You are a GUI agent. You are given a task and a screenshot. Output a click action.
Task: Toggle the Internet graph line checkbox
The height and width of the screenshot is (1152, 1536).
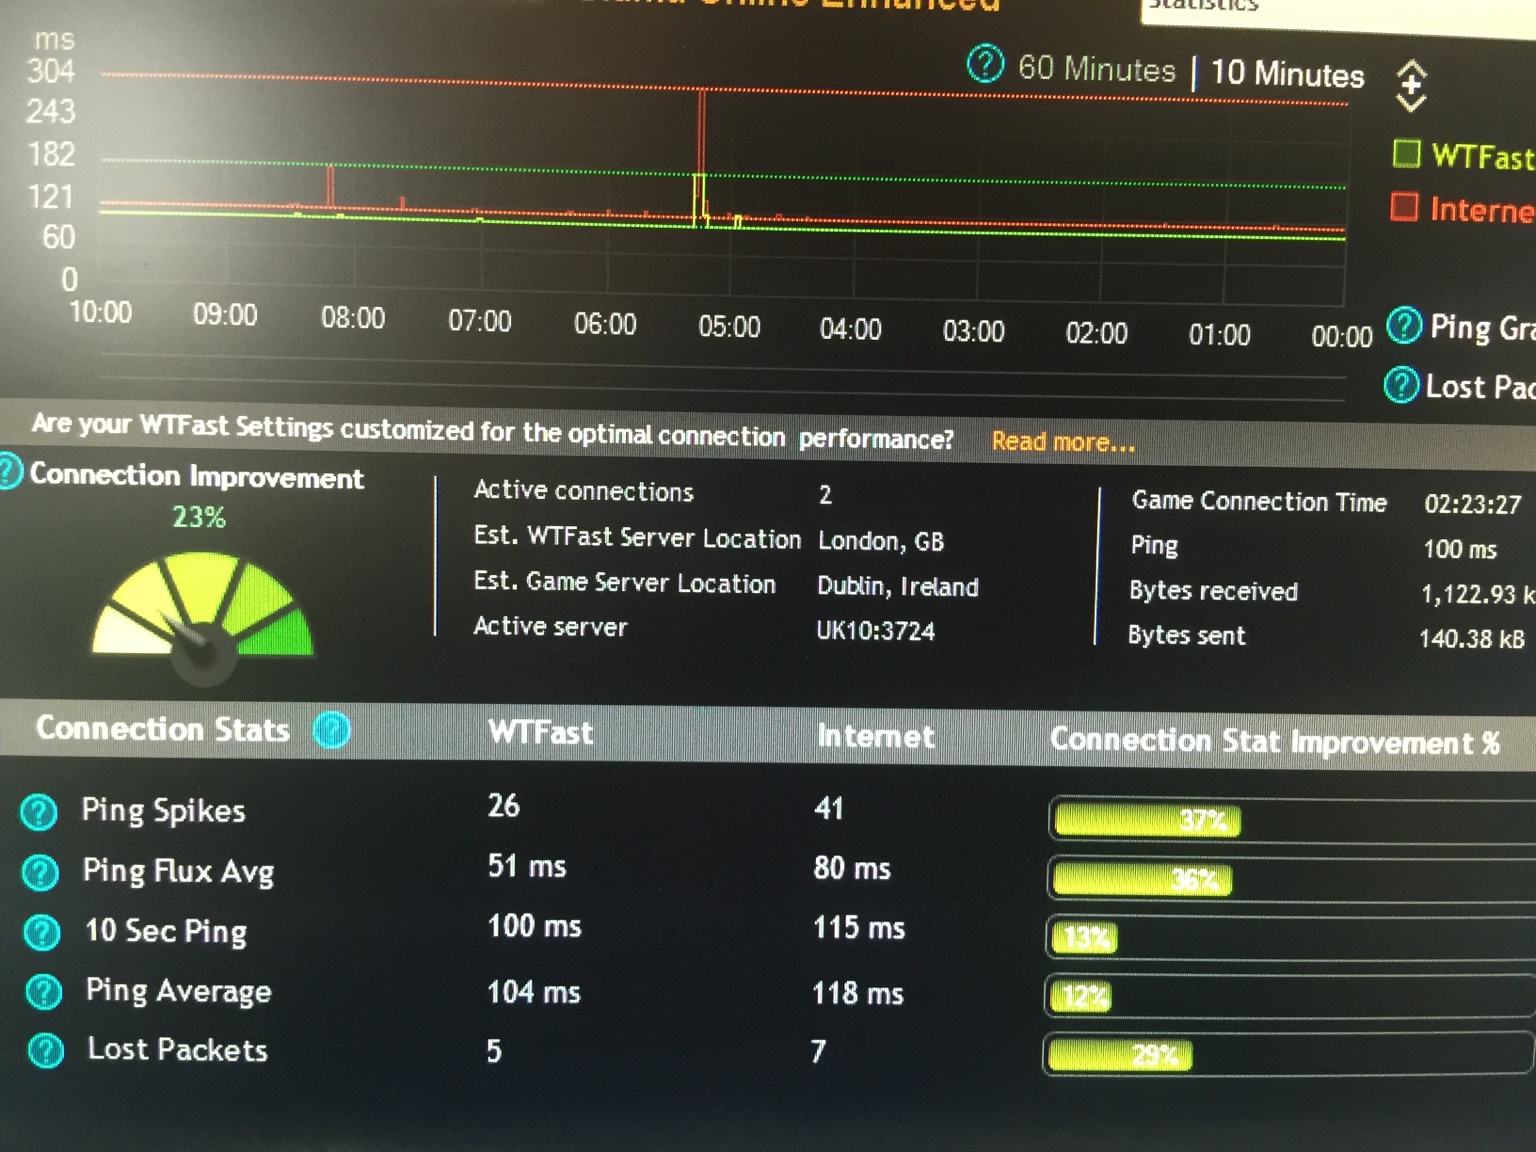point(1404,207)
